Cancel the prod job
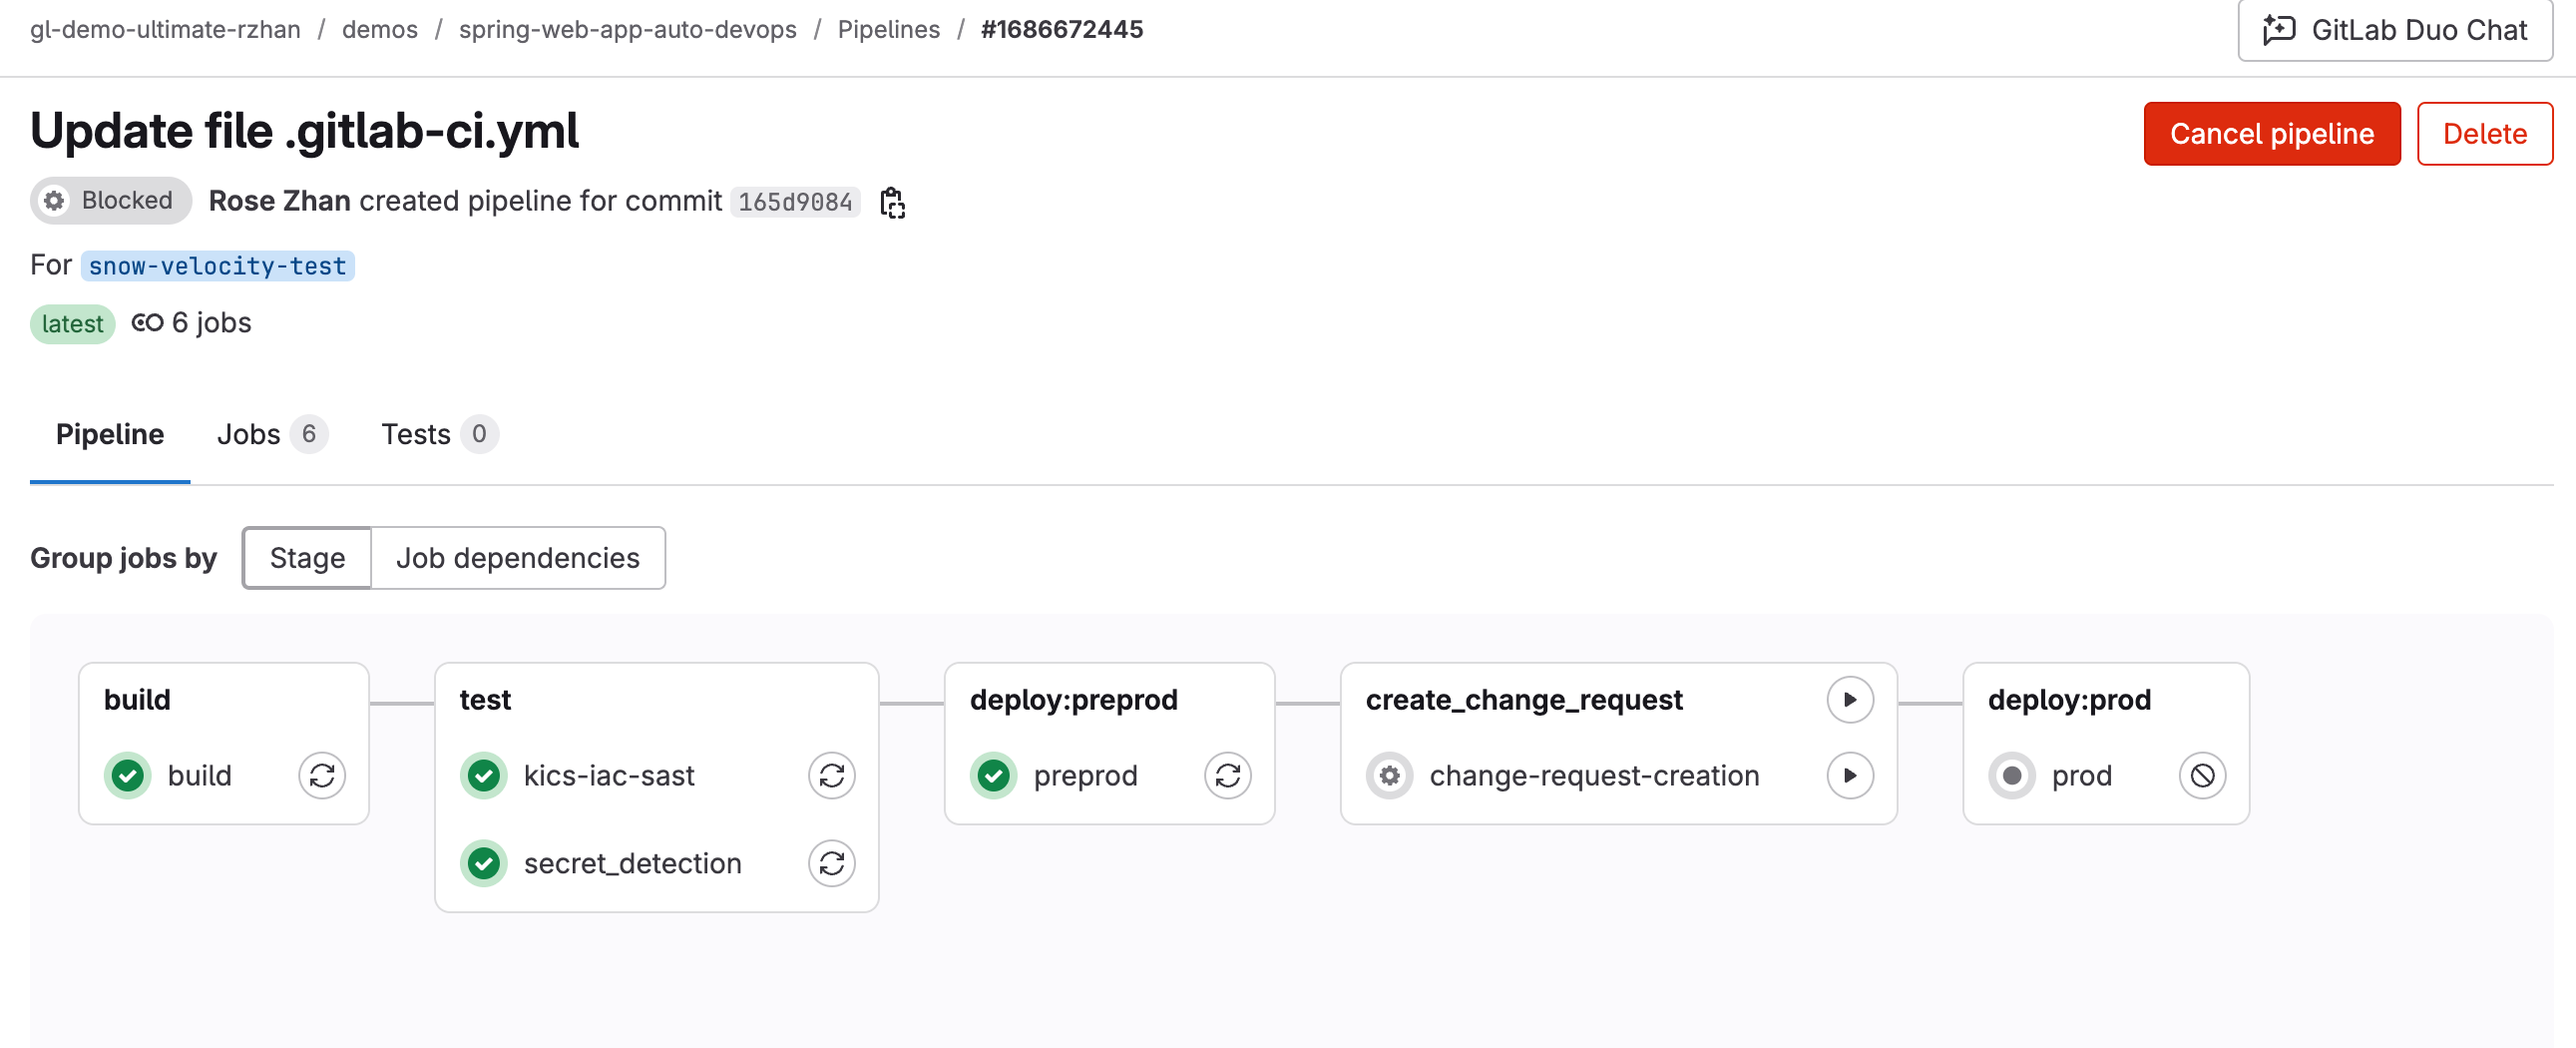This screenshot has height=1048, width=2576. [x=2202, y=776]
